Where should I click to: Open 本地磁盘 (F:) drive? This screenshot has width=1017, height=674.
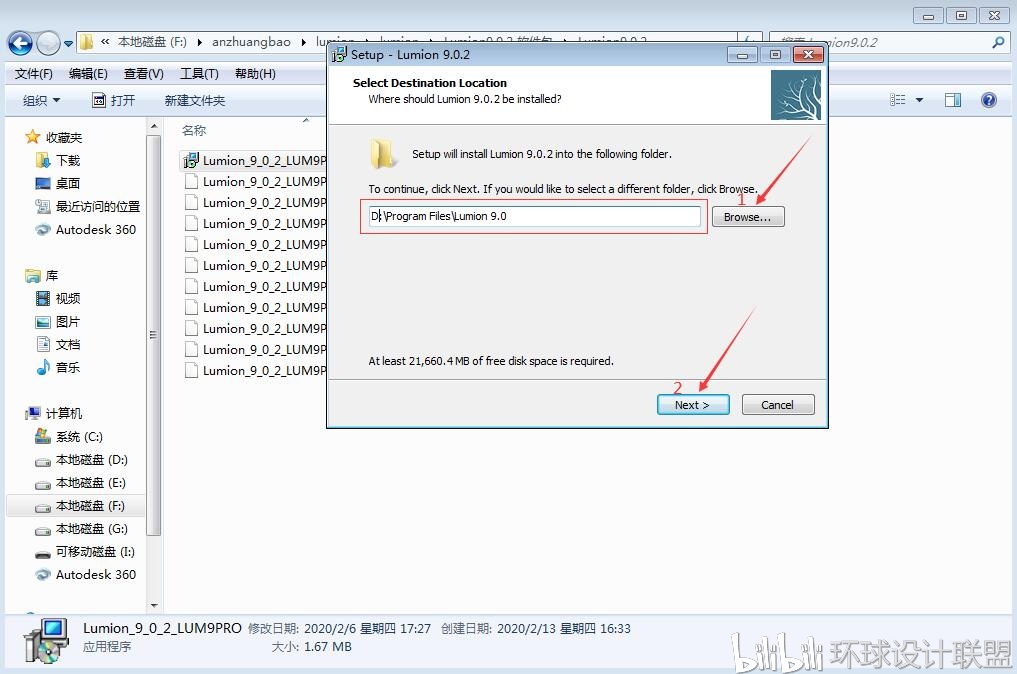(x=90, y=506)
